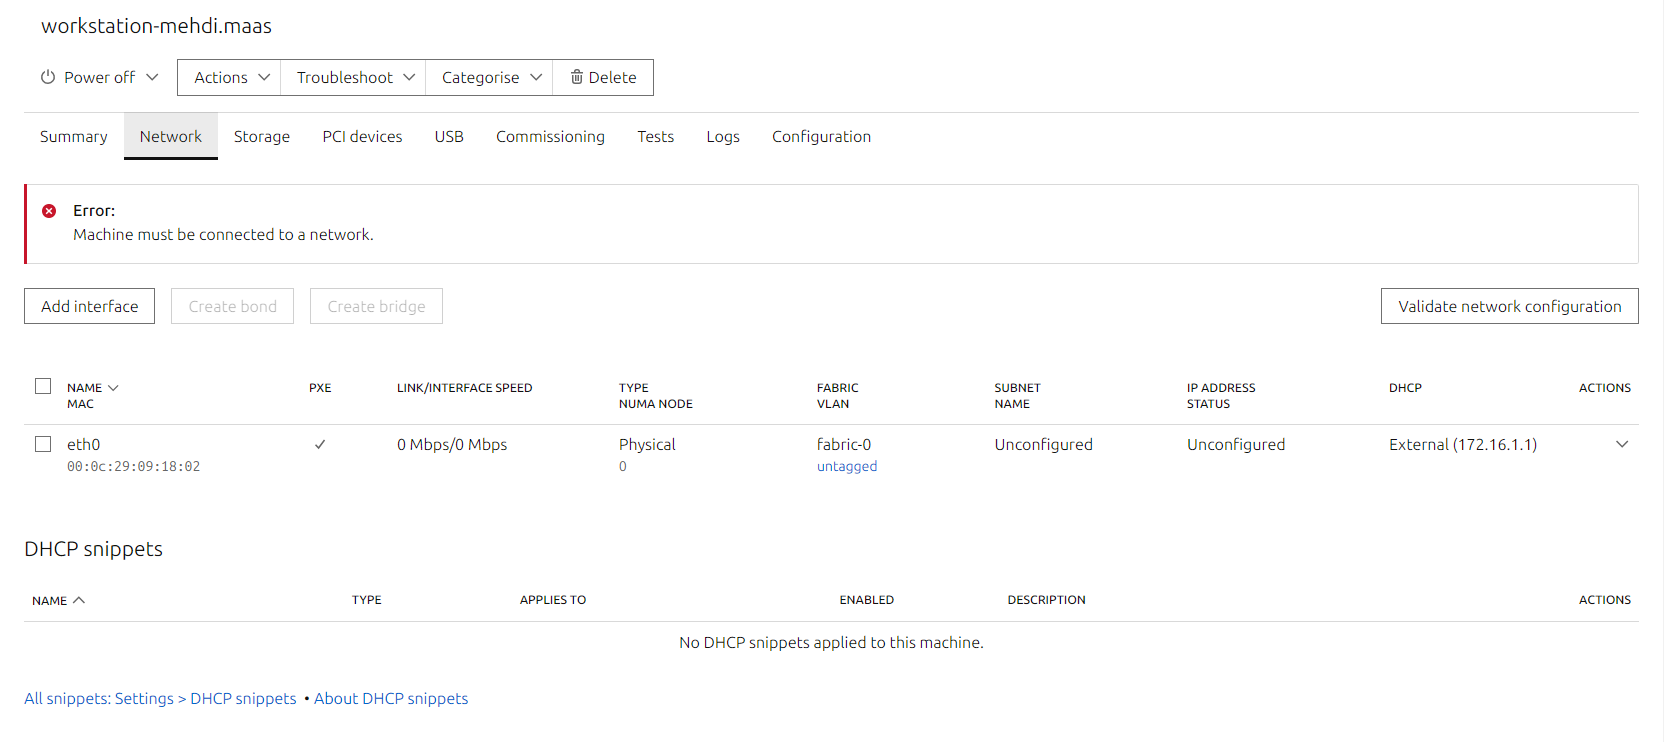Go to the Configuration tab
The height and width of the screenshot is (742, 1664).
click(x=821, y=136)
